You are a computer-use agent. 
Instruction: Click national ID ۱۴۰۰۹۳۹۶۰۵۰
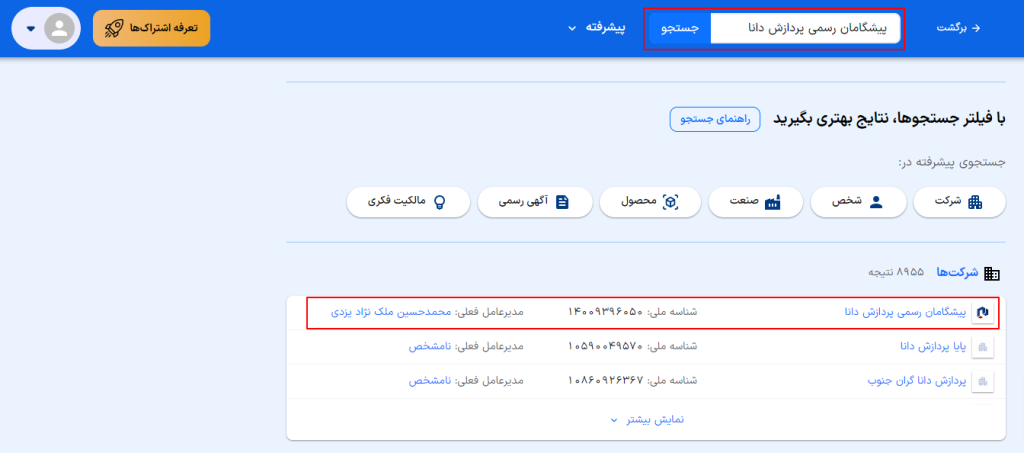[x=605, y=312]
